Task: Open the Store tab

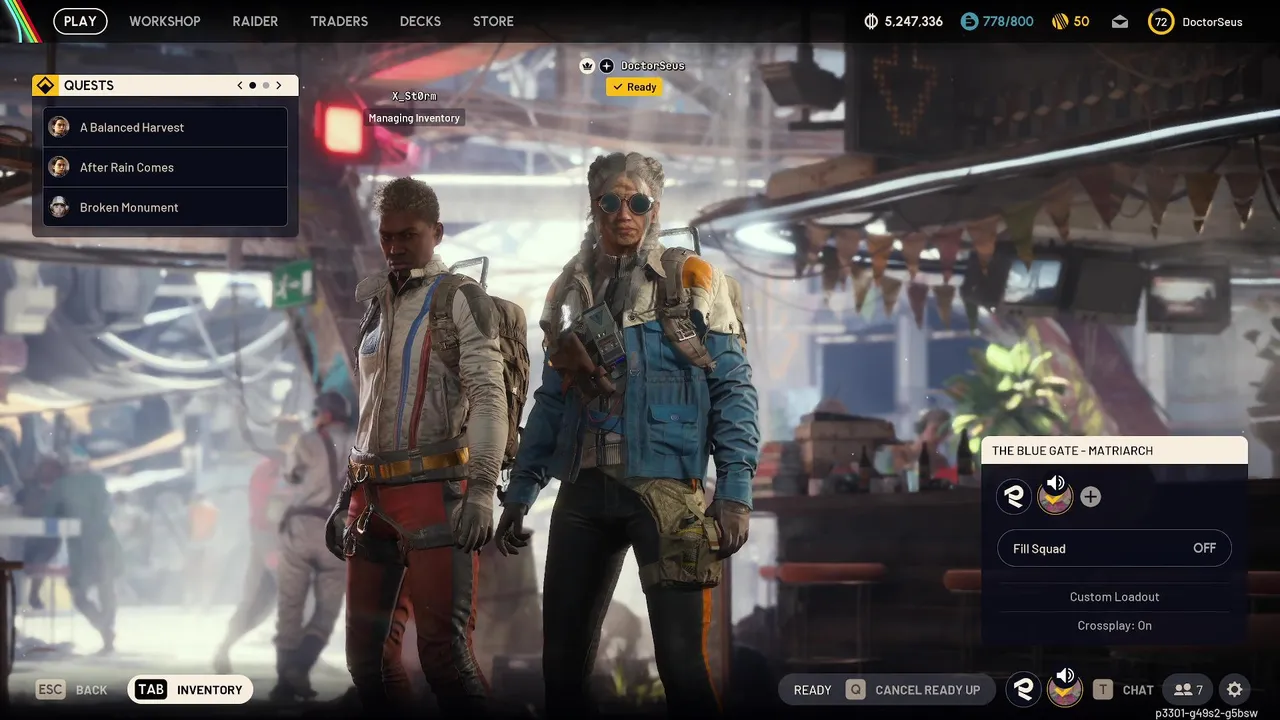Action: (x=493, y=21)
